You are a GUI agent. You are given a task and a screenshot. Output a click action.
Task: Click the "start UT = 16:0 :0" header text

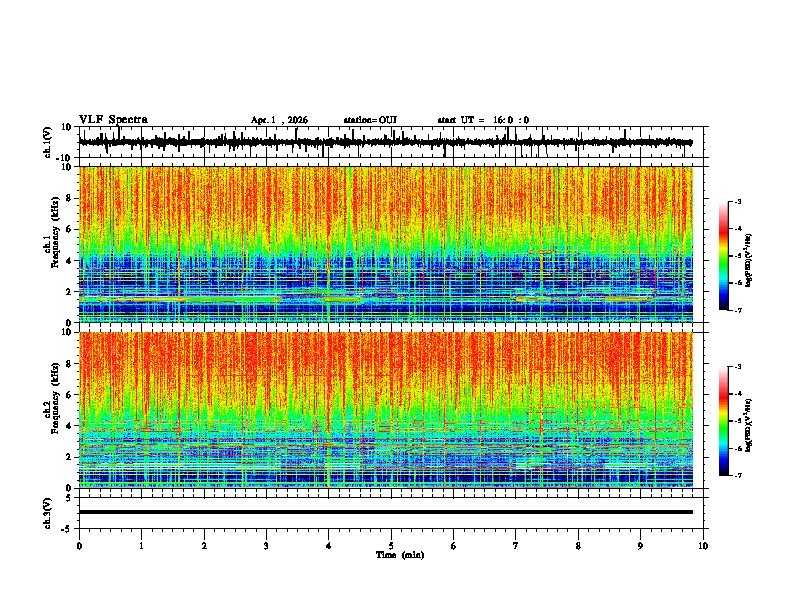pyautogui.click(x=483, y=120)
